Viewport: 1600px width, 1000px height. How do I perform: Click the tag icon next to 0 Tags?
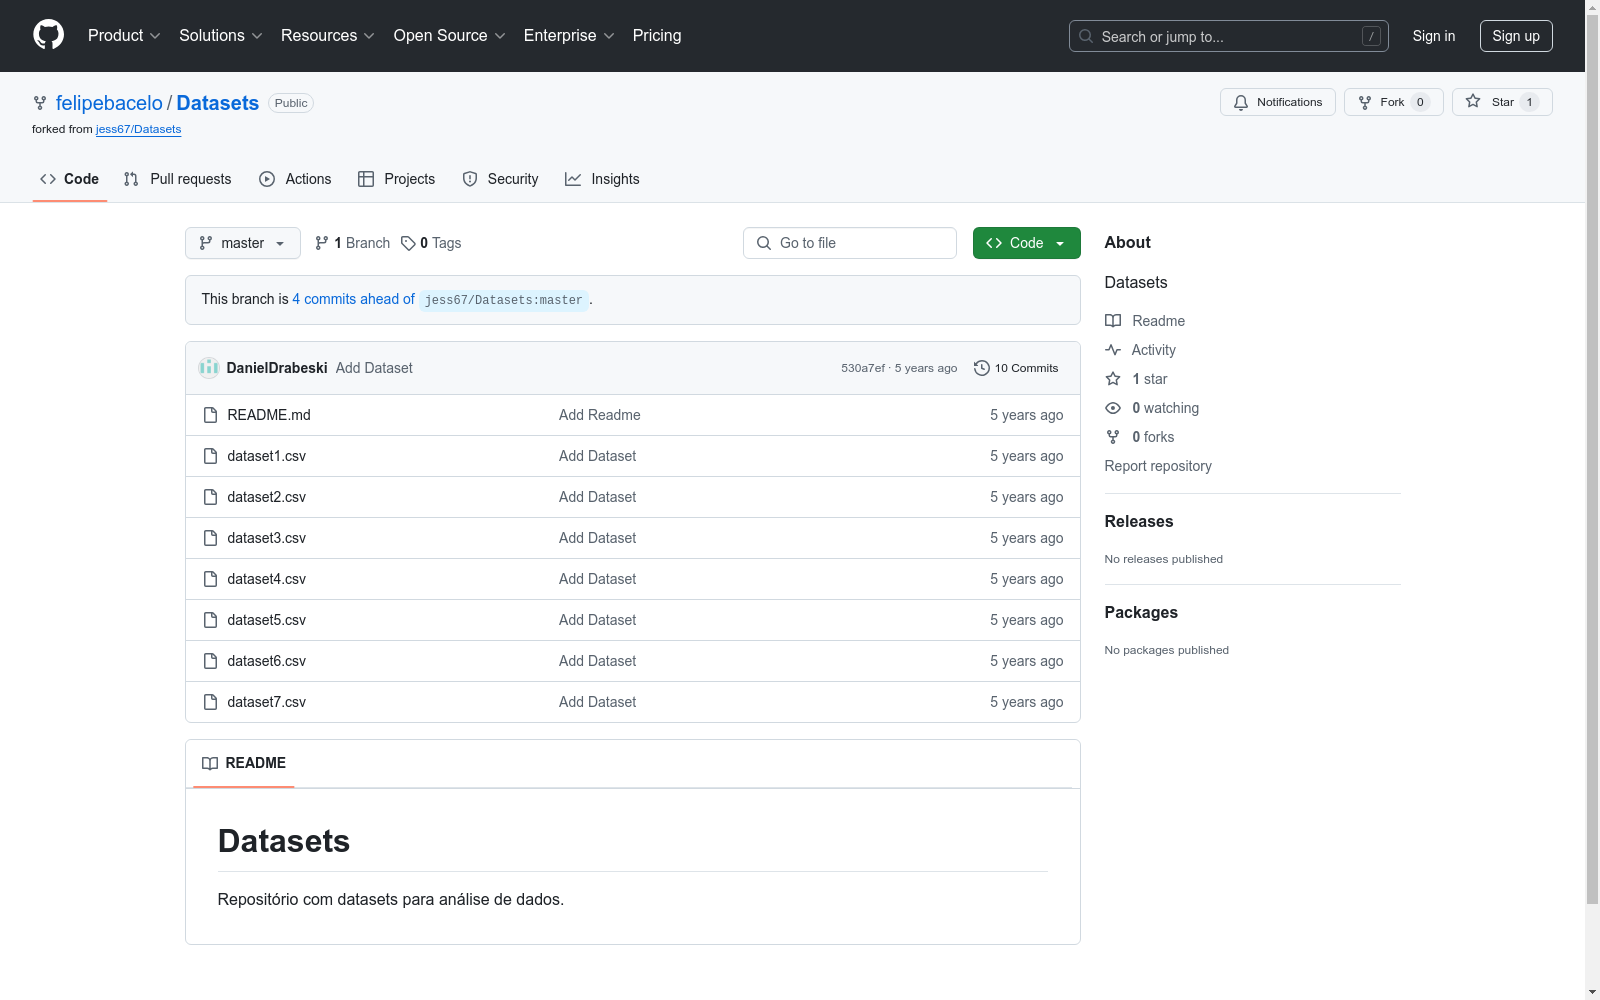click(x=408, y=243)
